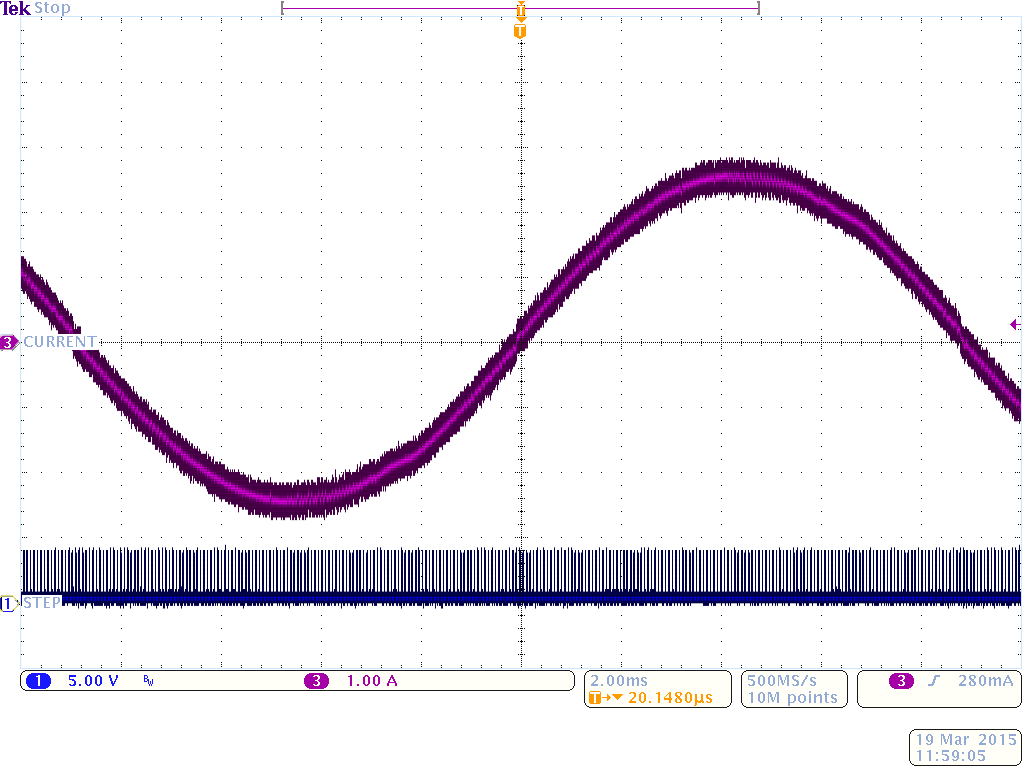Select the rising edge trigger slope icon
Image resolution: width=1024 pixels, height=768 pixels.
tap(933, 681)
